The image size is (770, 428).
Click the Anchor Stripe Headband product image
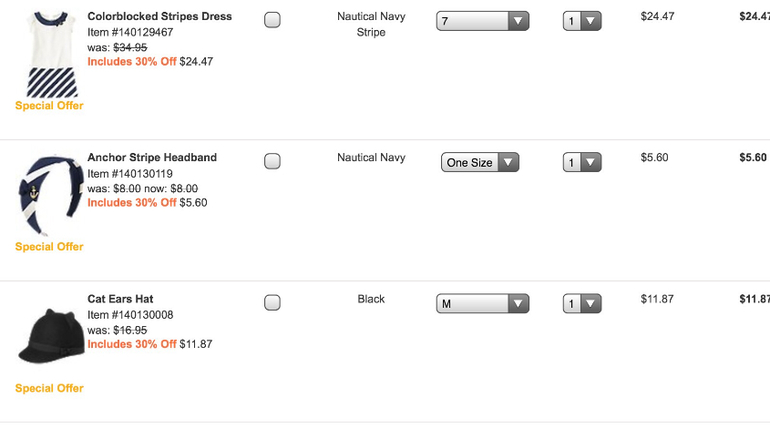pos(50,195)
